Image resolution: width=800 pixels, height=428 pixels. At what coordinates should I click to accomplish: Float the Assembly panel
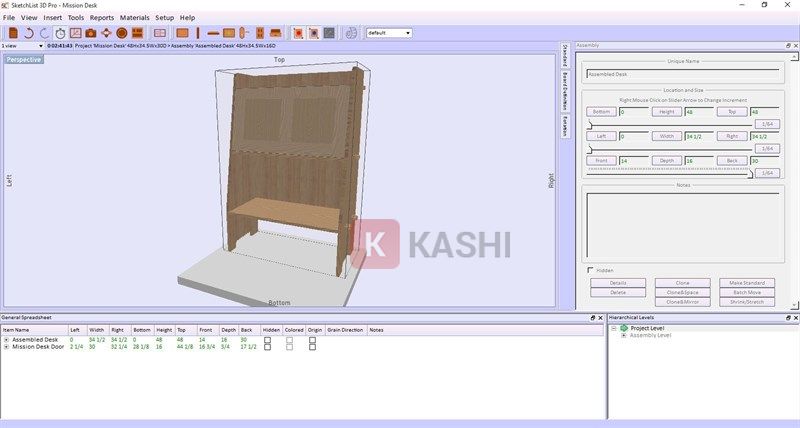[788, 45]
